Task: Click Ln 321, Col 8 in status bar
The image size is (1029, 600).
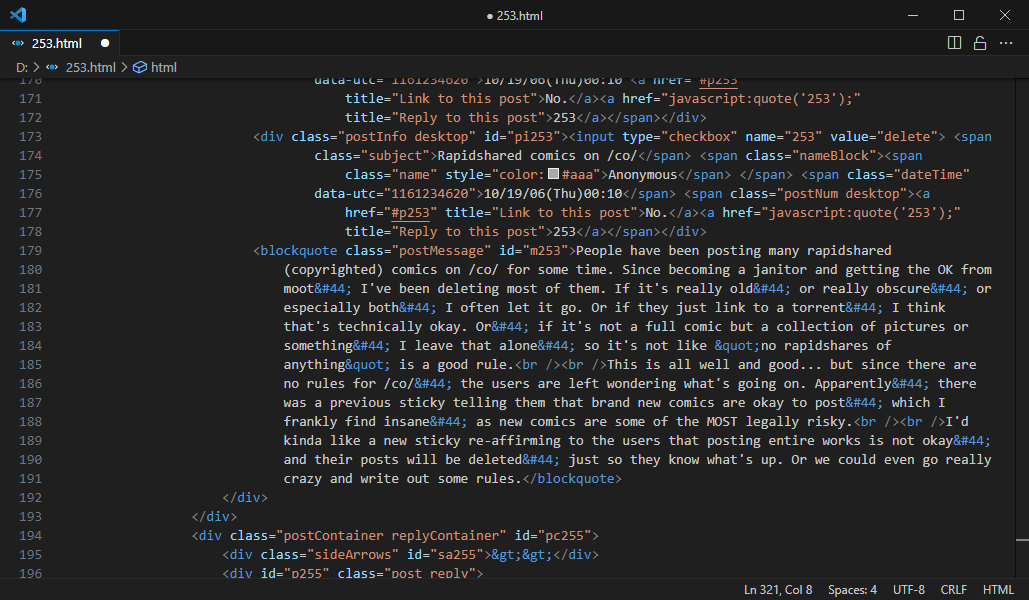Action: (x=778, y=589)
